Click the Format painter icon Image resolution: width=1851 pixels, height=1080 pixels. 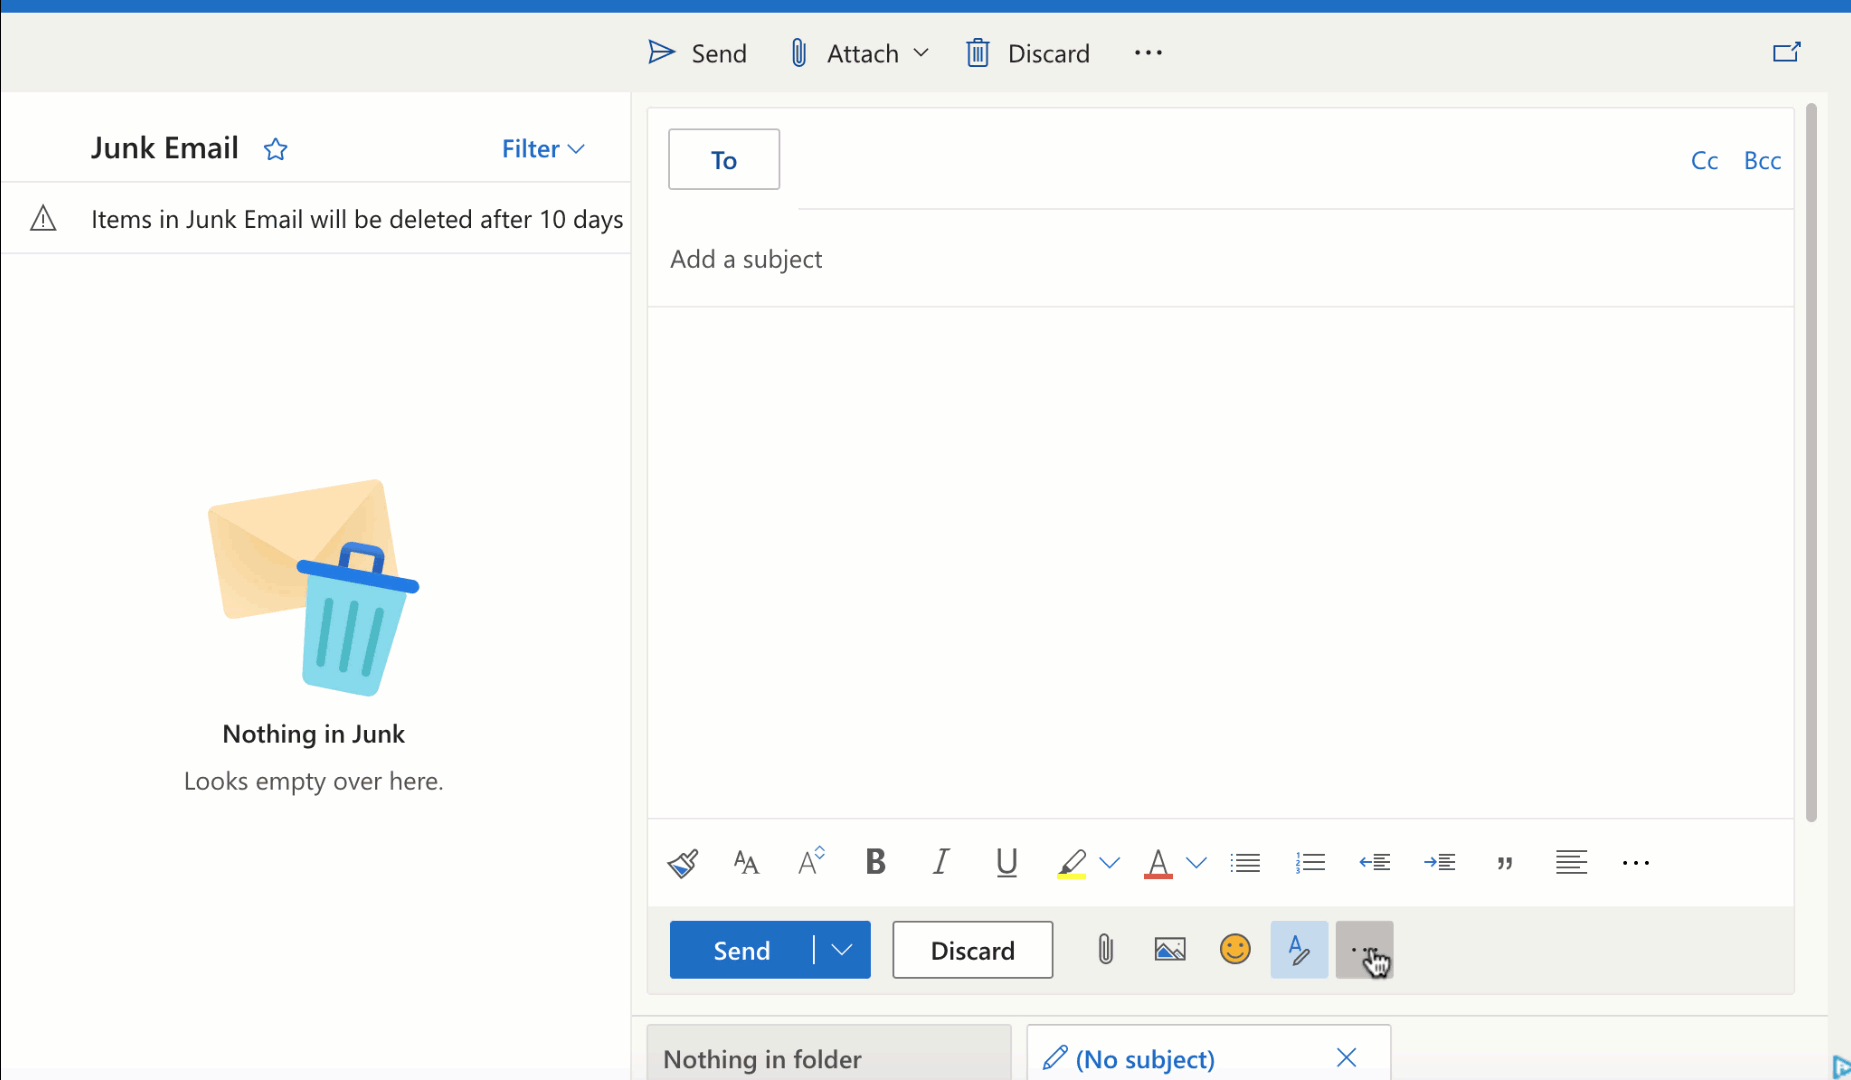(x=683, y=862)
